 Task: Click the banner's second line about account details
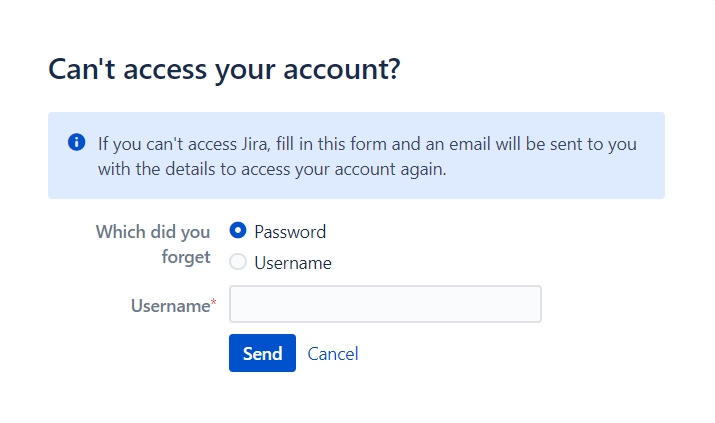(272, 169)
